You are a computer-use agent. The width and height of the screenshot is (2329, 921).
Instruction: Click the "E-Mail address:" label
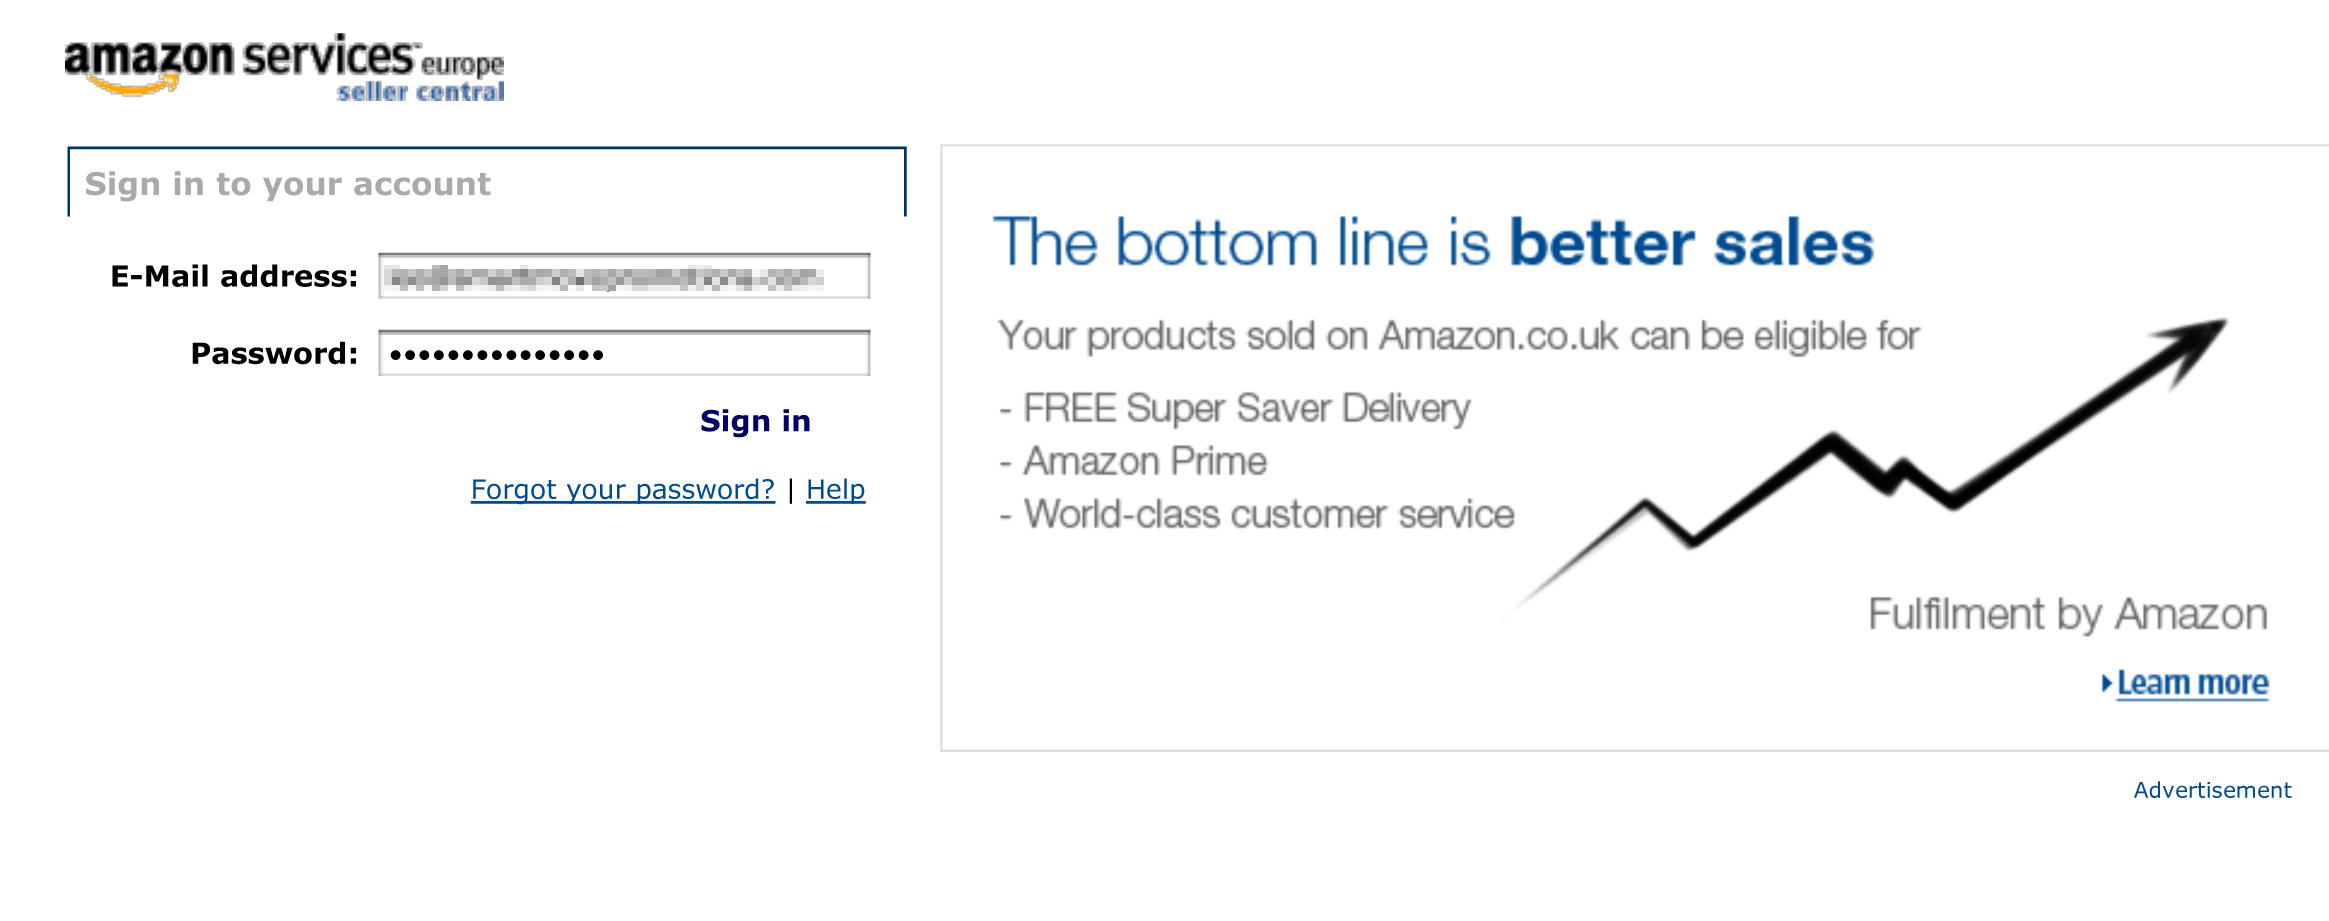coord(234,277)
